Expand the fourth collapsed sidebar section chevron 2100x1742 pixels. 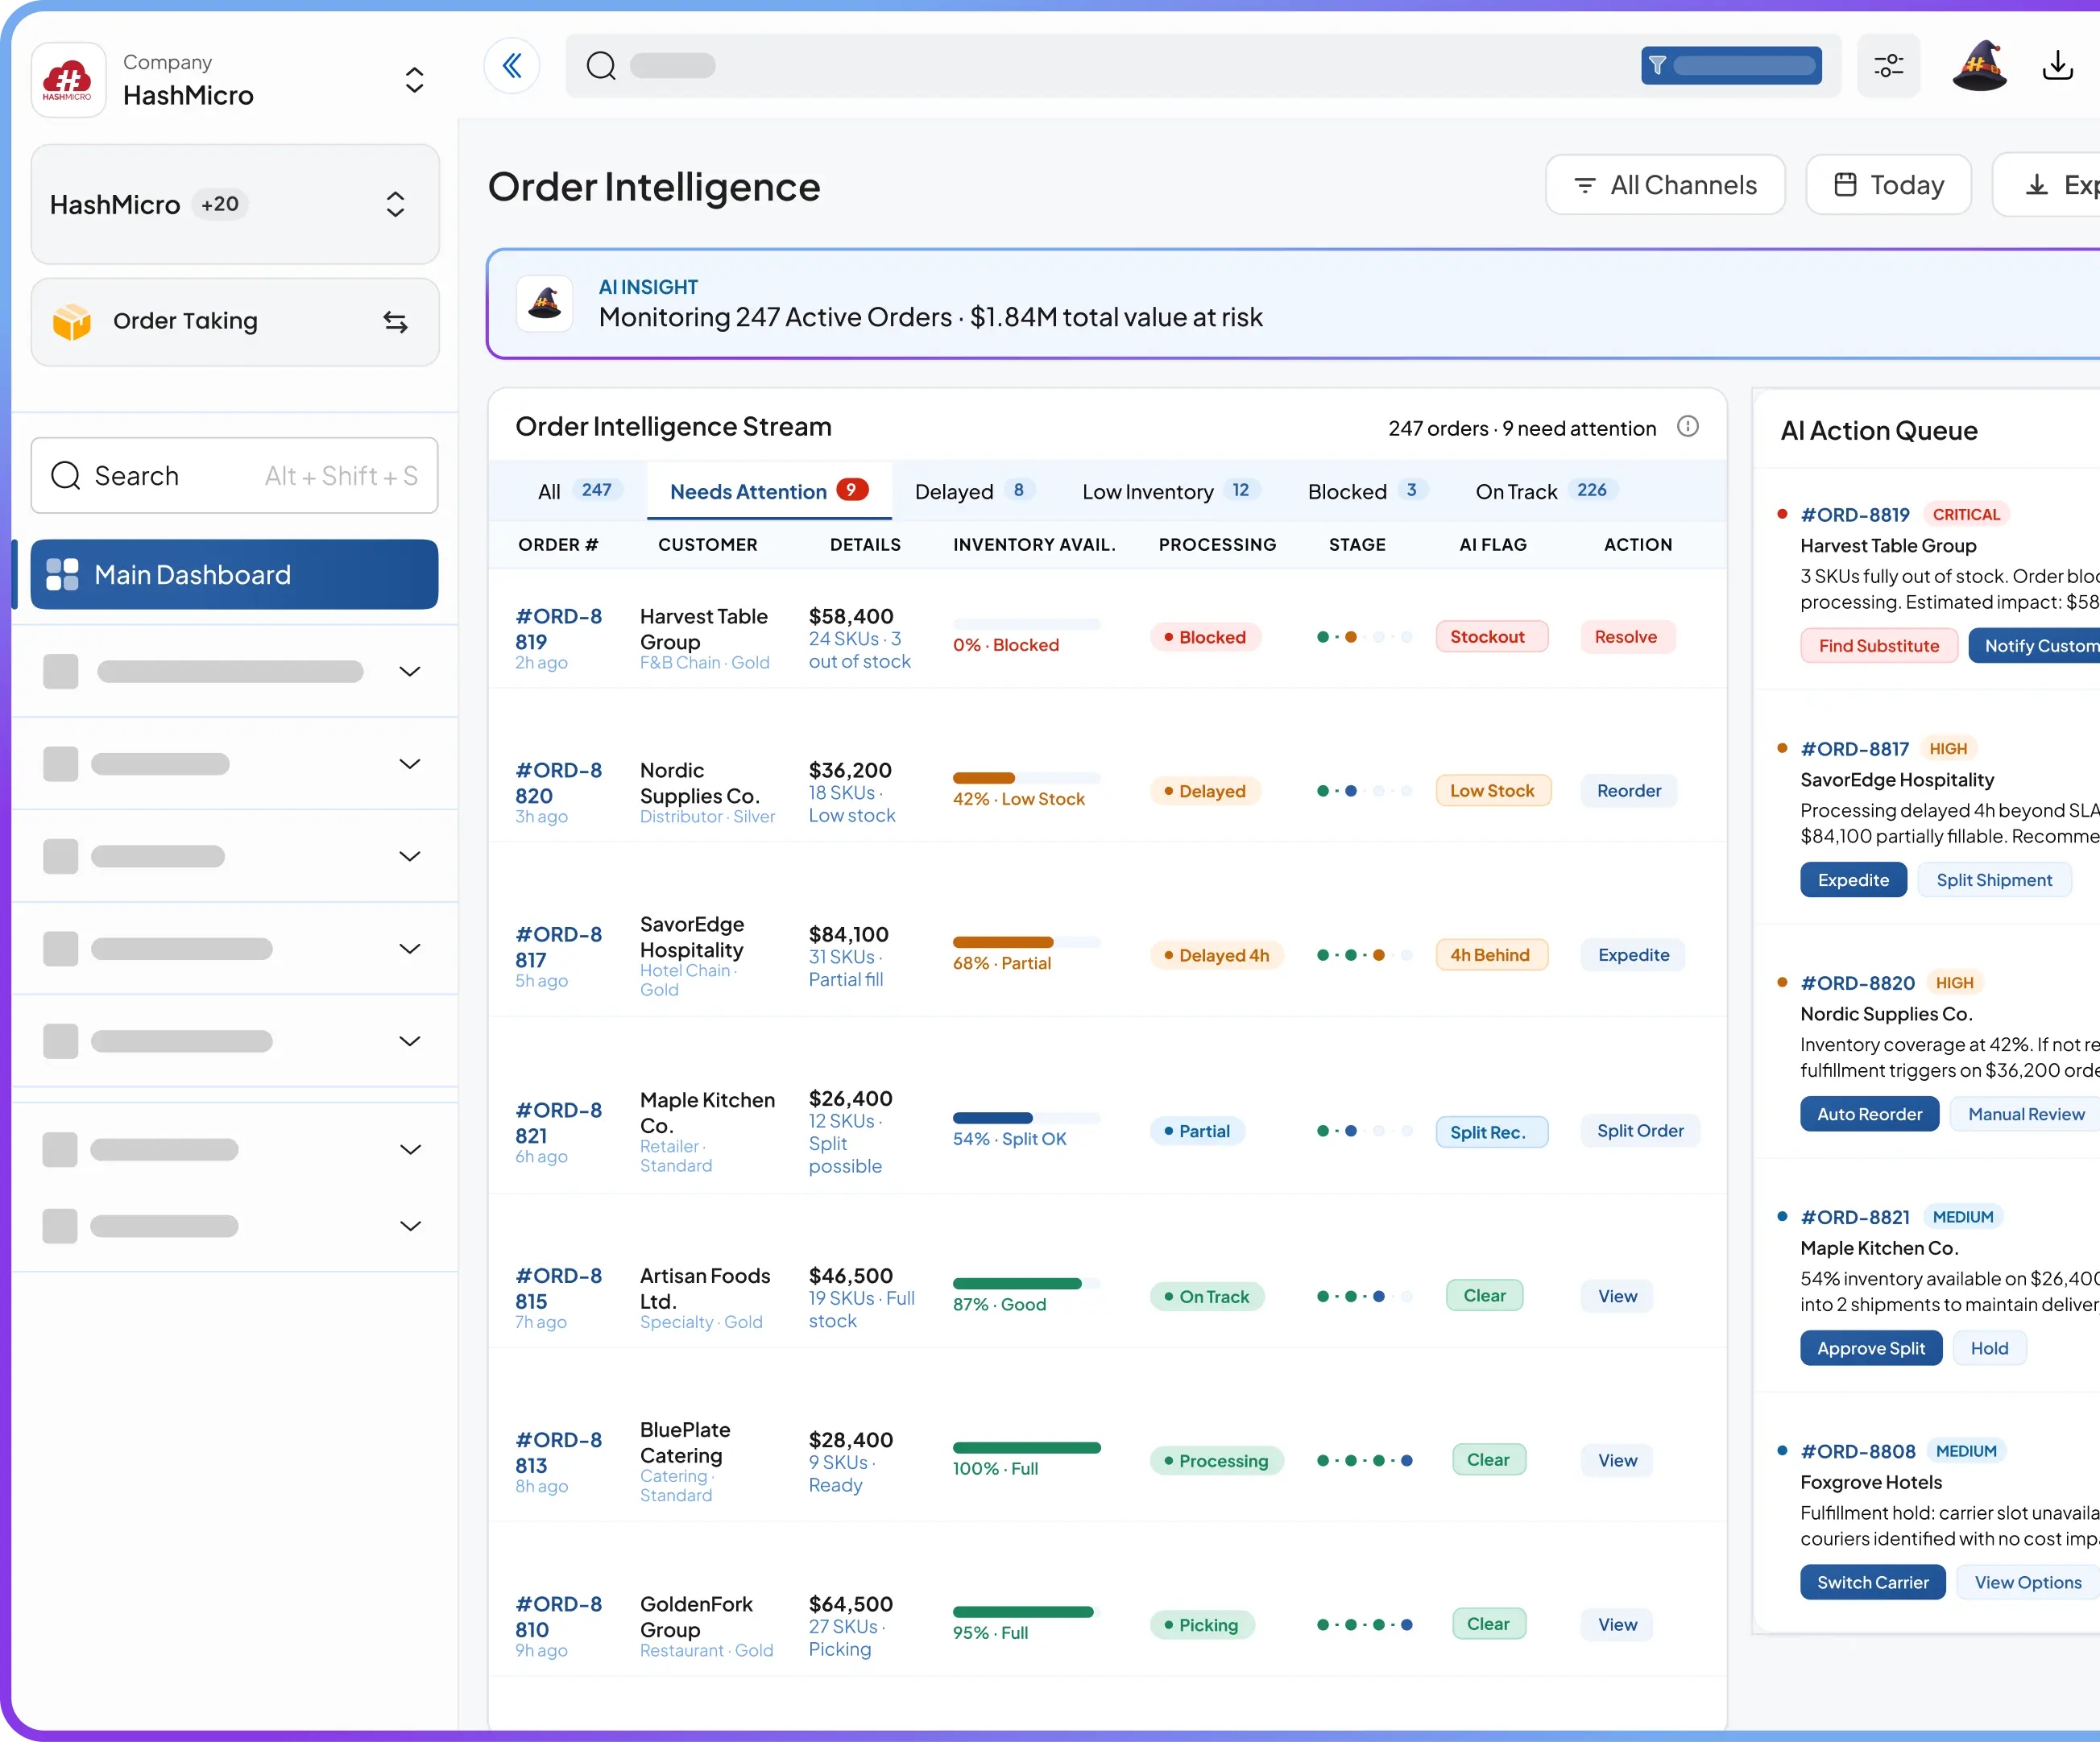coord(410,949)
